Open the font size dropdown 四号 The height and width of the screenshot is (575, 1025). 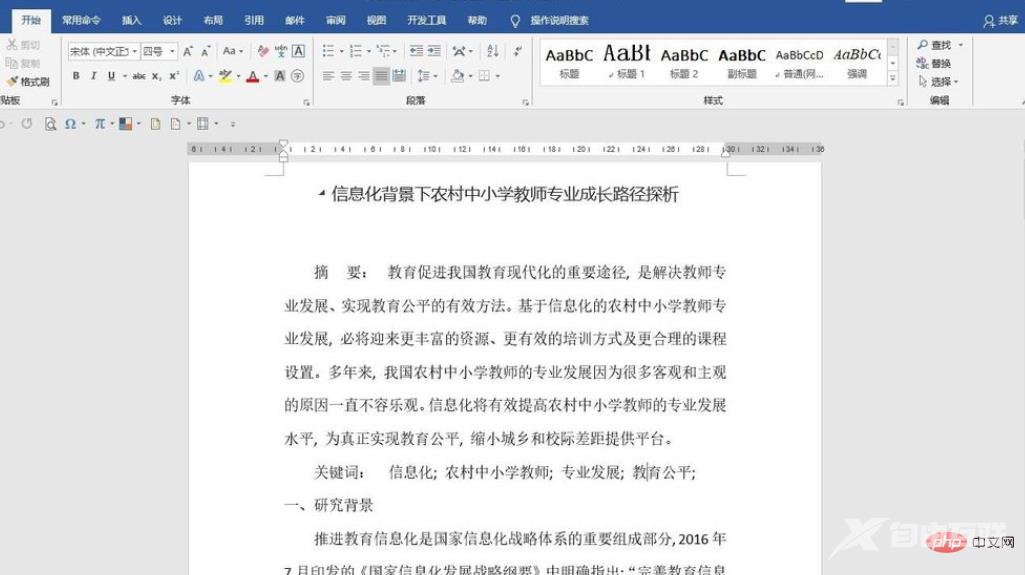[158, 51]
